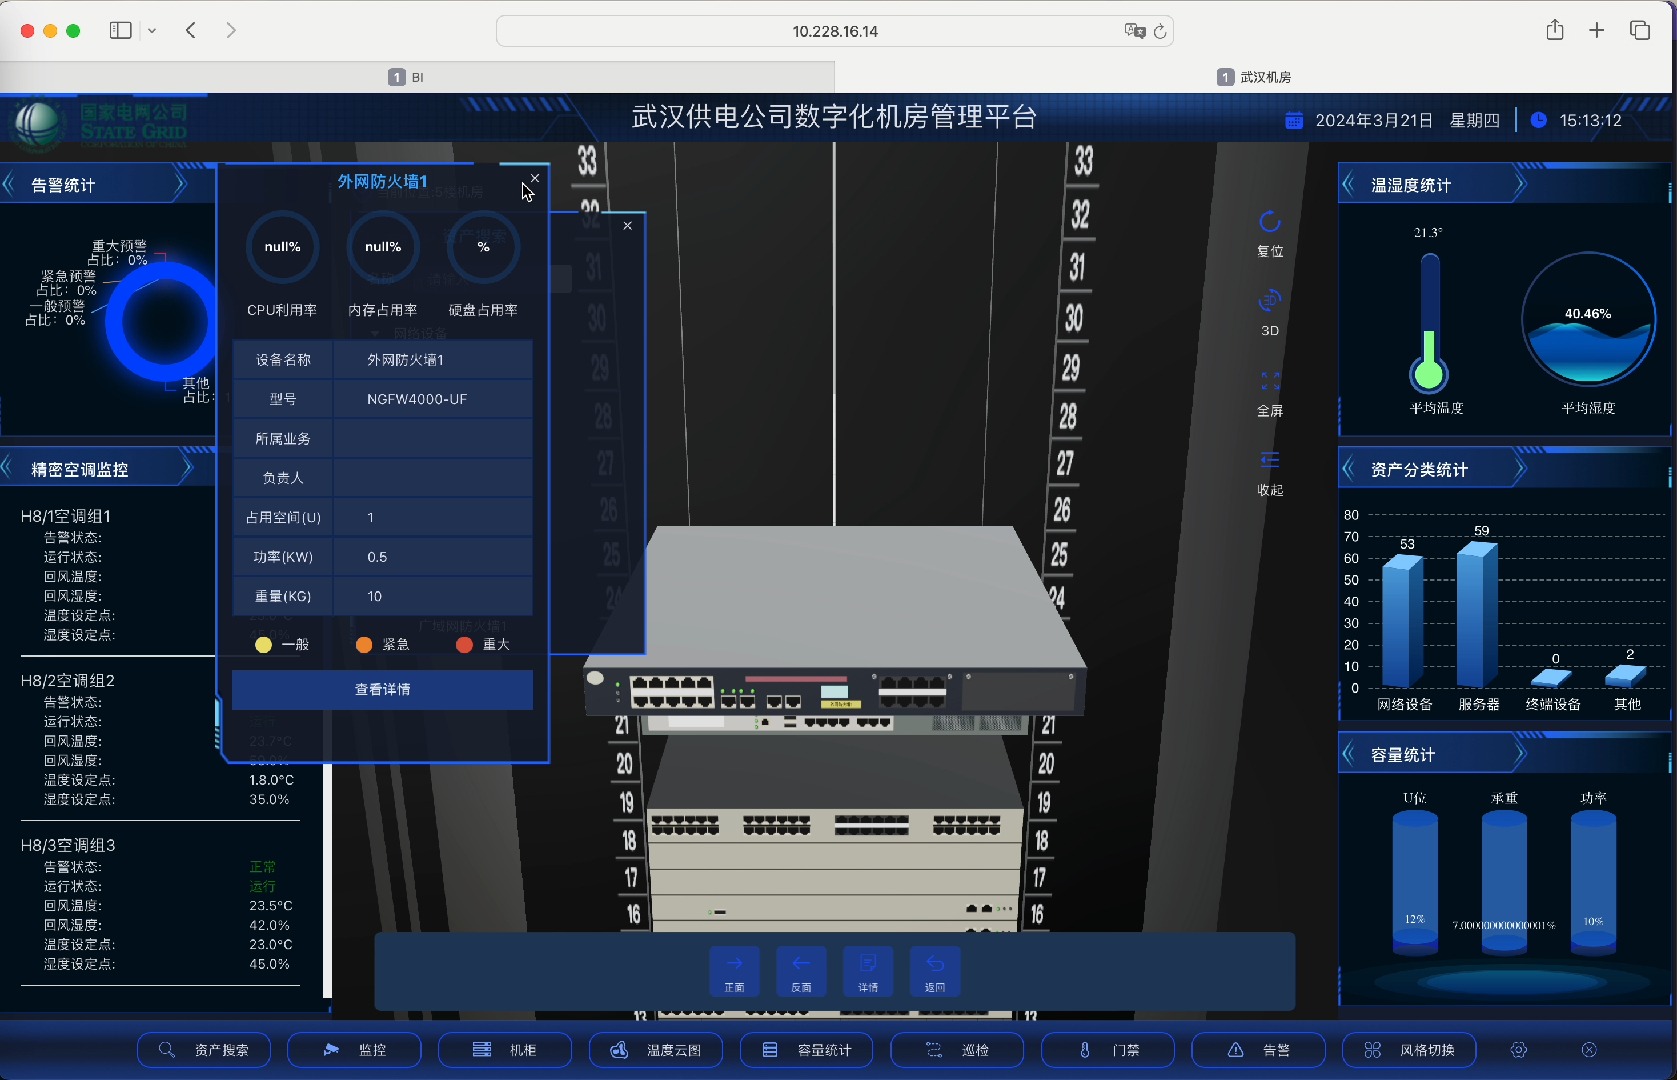The height and width of the screenshot is (1080, 1677).
Task: Click the 返回 return icon
Action: (x=935, y=971)
